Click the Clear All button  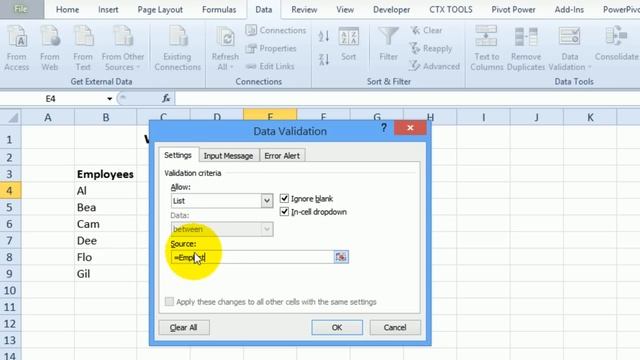coord(184,327)
